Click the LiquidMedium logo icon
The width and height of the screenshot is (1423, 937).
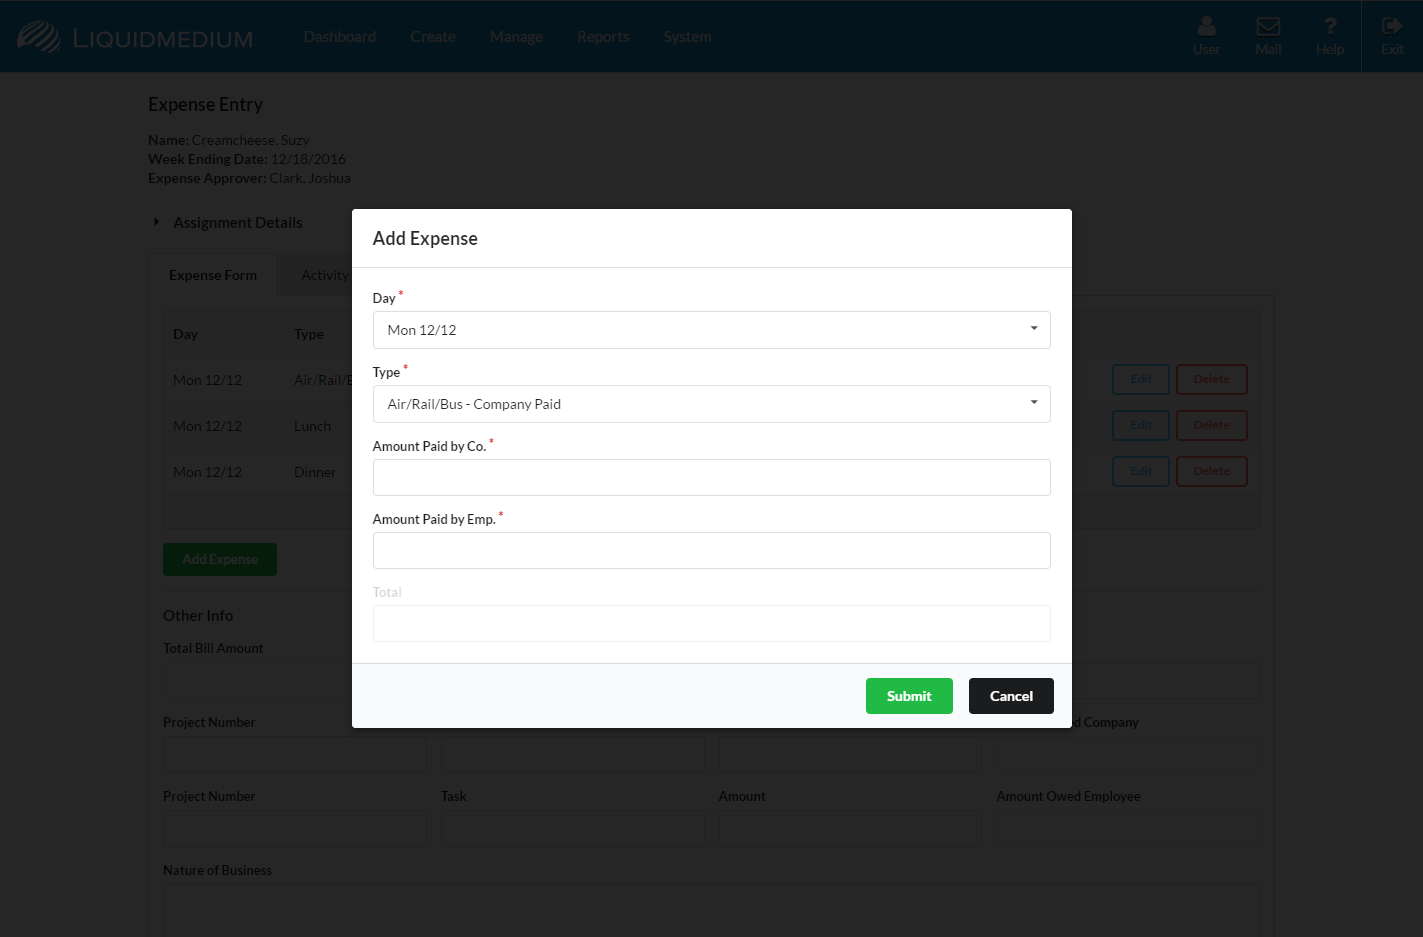pyautogui.click(x=40, y=37)
